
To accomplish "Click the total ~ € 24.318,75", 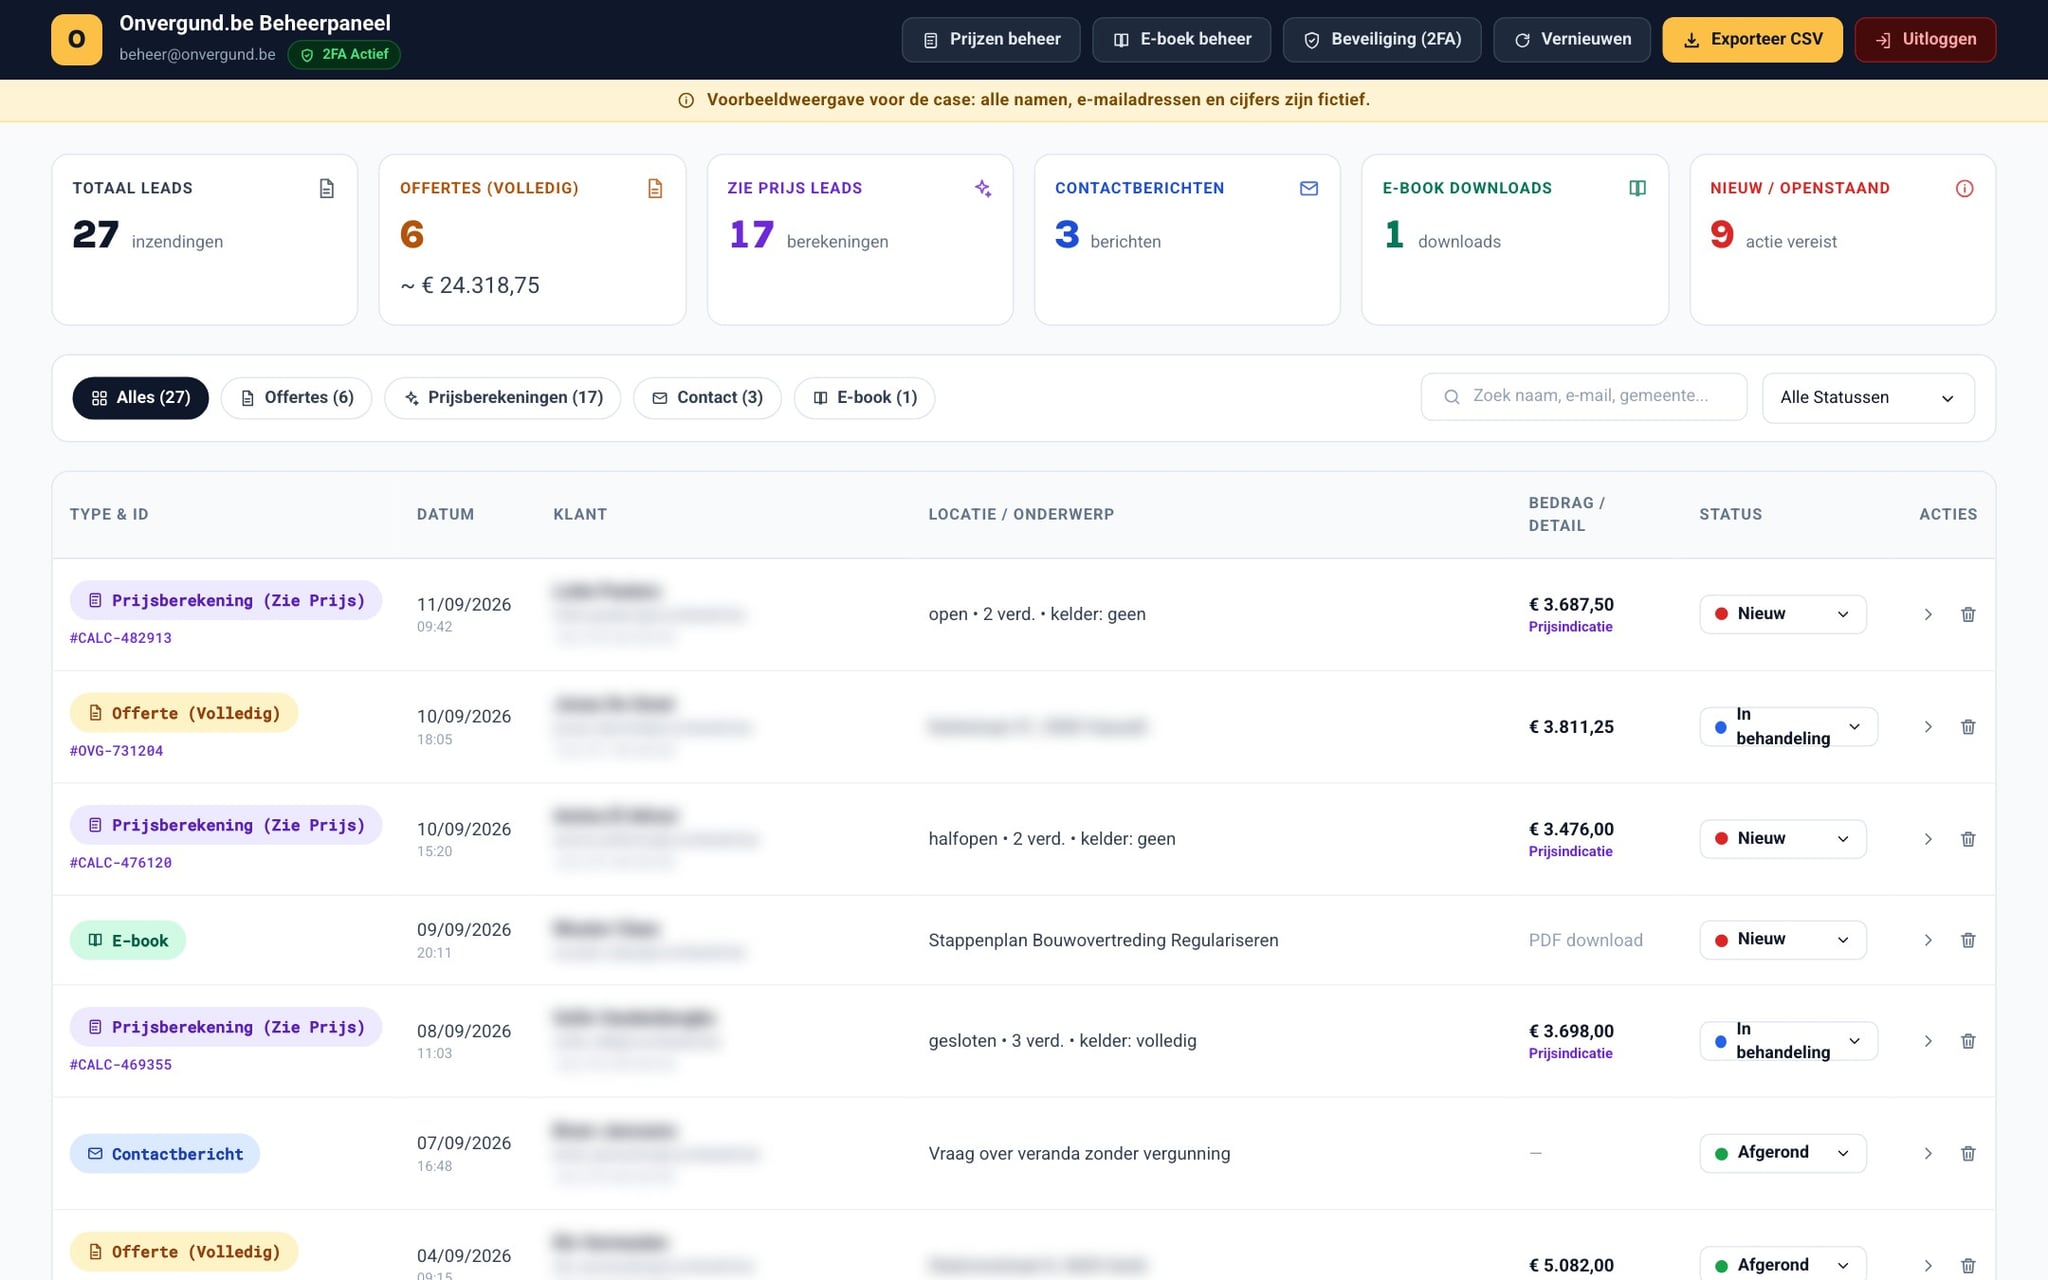I will [x=470, y=286].
